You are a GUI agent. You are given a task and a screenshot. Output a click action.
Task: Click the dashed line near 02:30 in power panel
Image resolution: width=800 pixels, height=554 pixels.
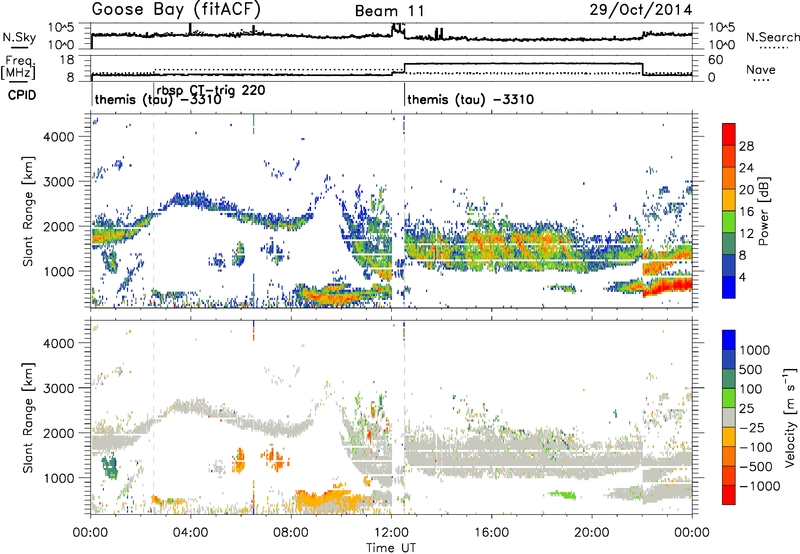(154, 211)
